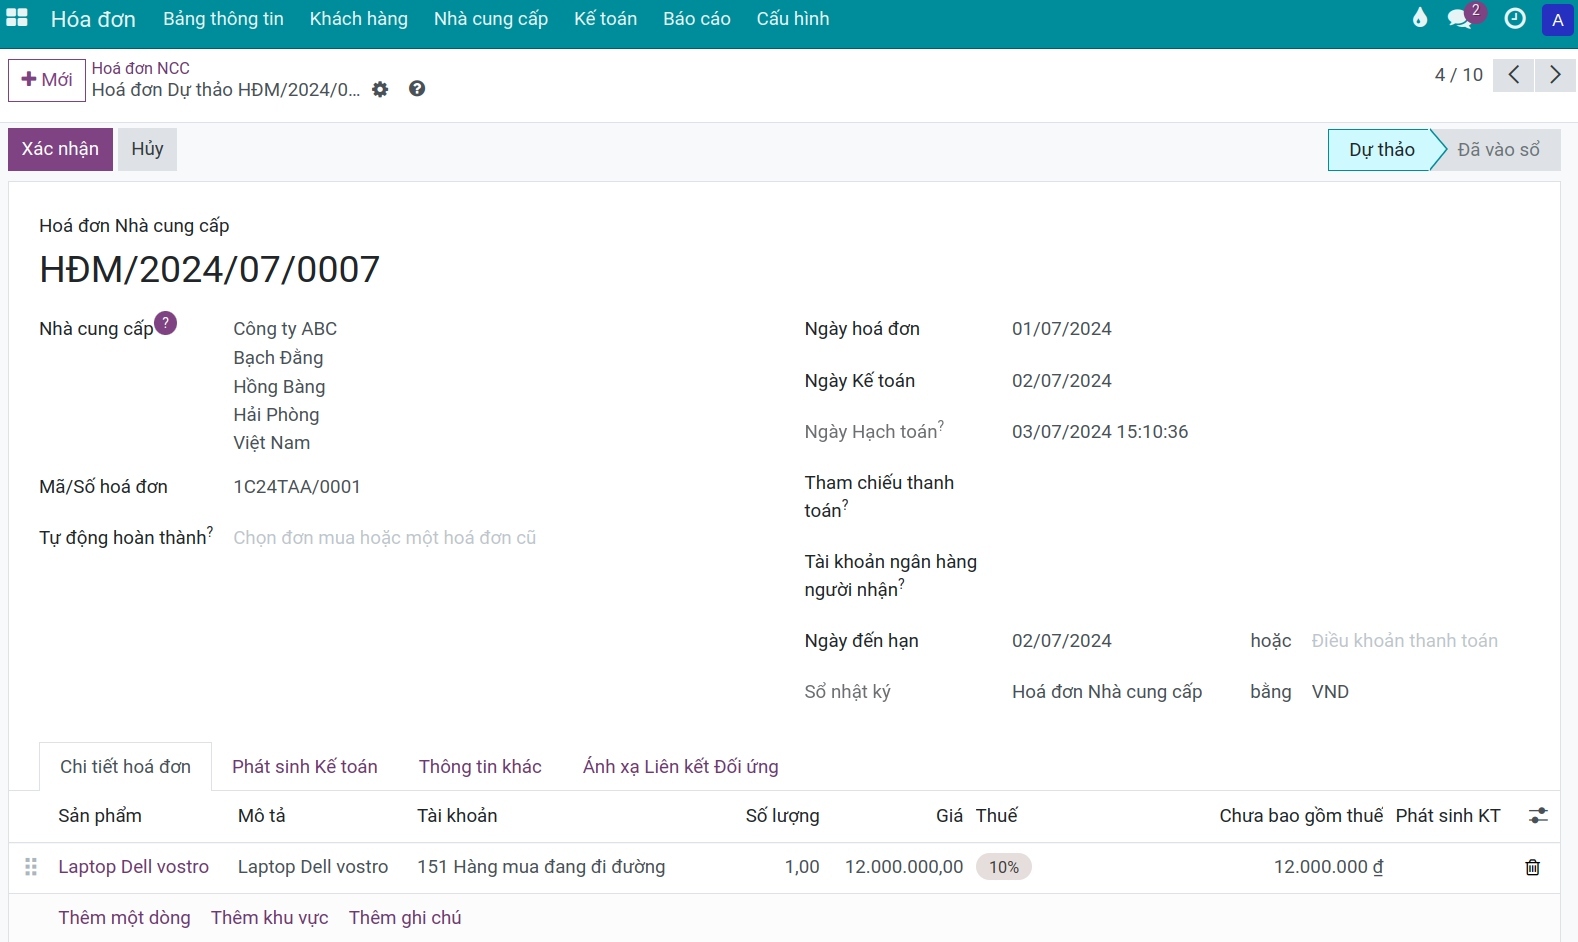Show help tooltip beside Nhà cung cấp

166,322
